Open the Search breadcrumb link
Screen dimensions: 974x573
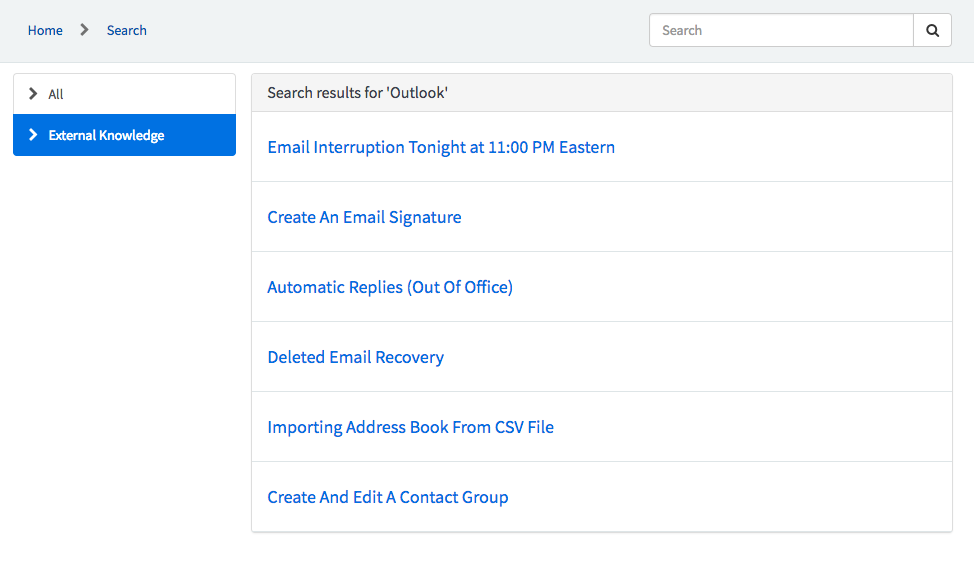coord(127,30)
